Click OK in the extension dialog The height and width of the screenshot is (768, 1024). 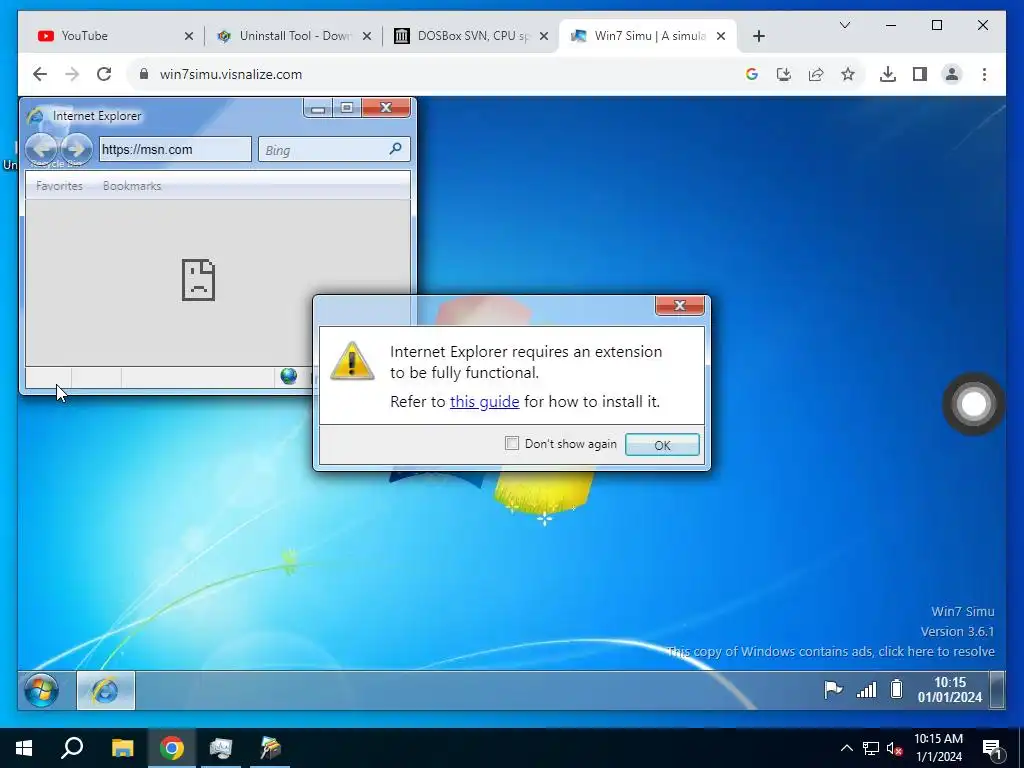pos(662,445)
